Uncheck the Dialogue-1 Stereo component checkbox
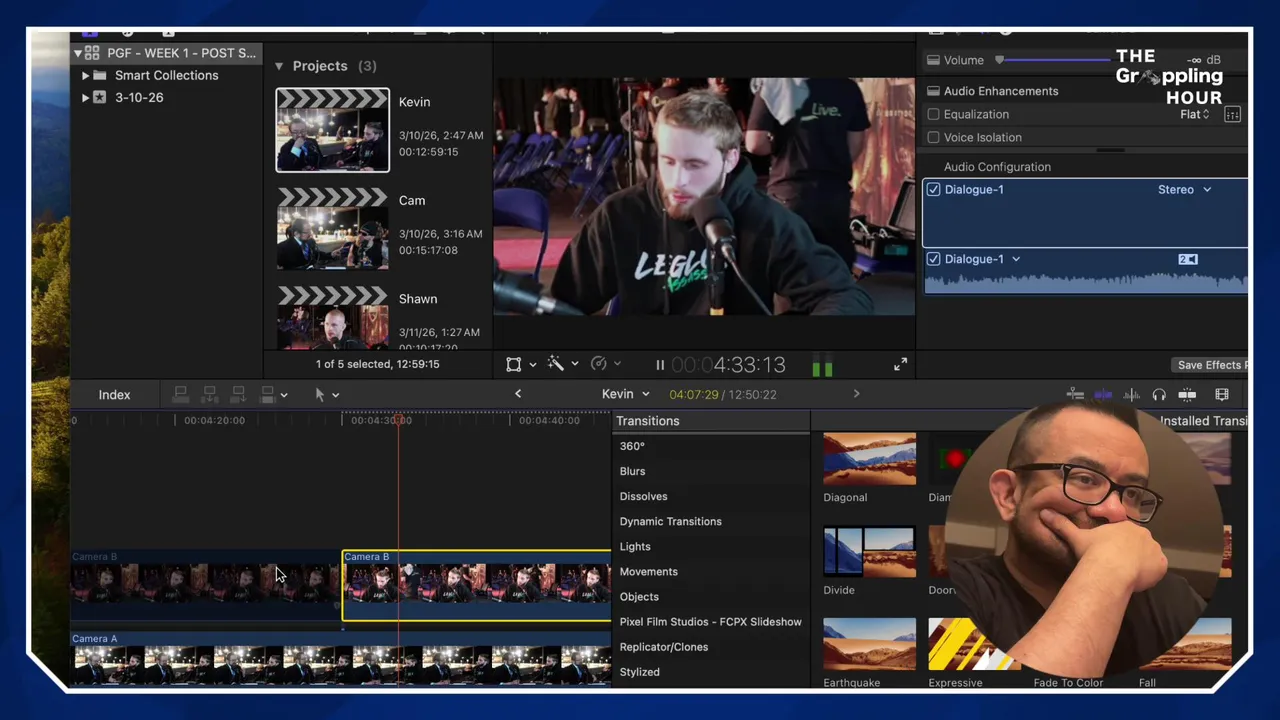Viewport: 1280px width, 720px height. (933, 190)
